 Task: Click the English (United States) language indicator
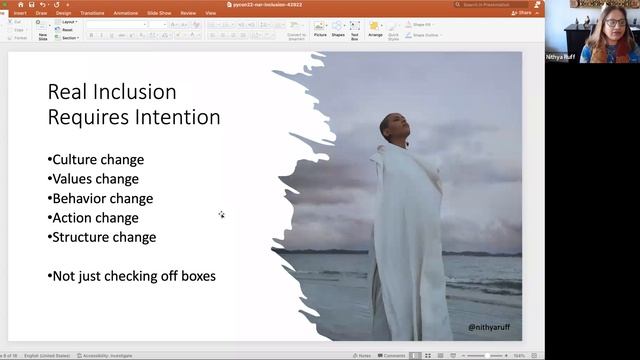pos(47,356)
